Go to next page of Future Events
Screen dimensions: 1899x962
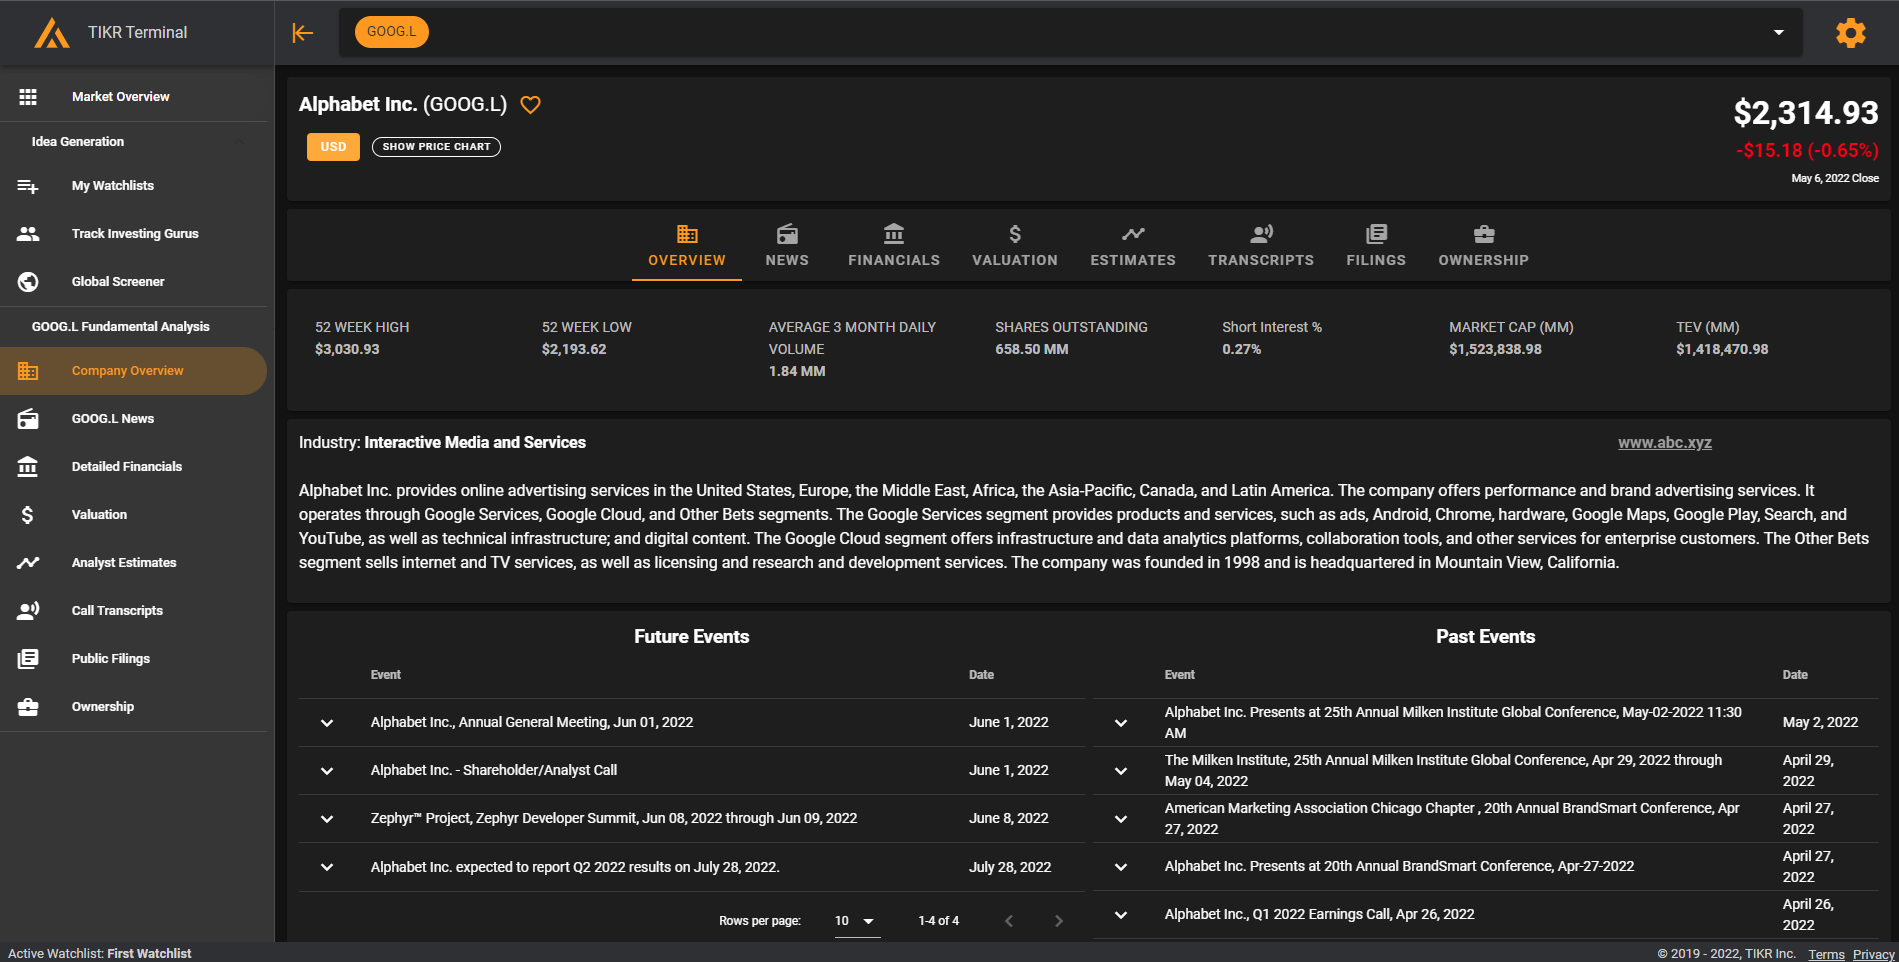(1059, 921)
